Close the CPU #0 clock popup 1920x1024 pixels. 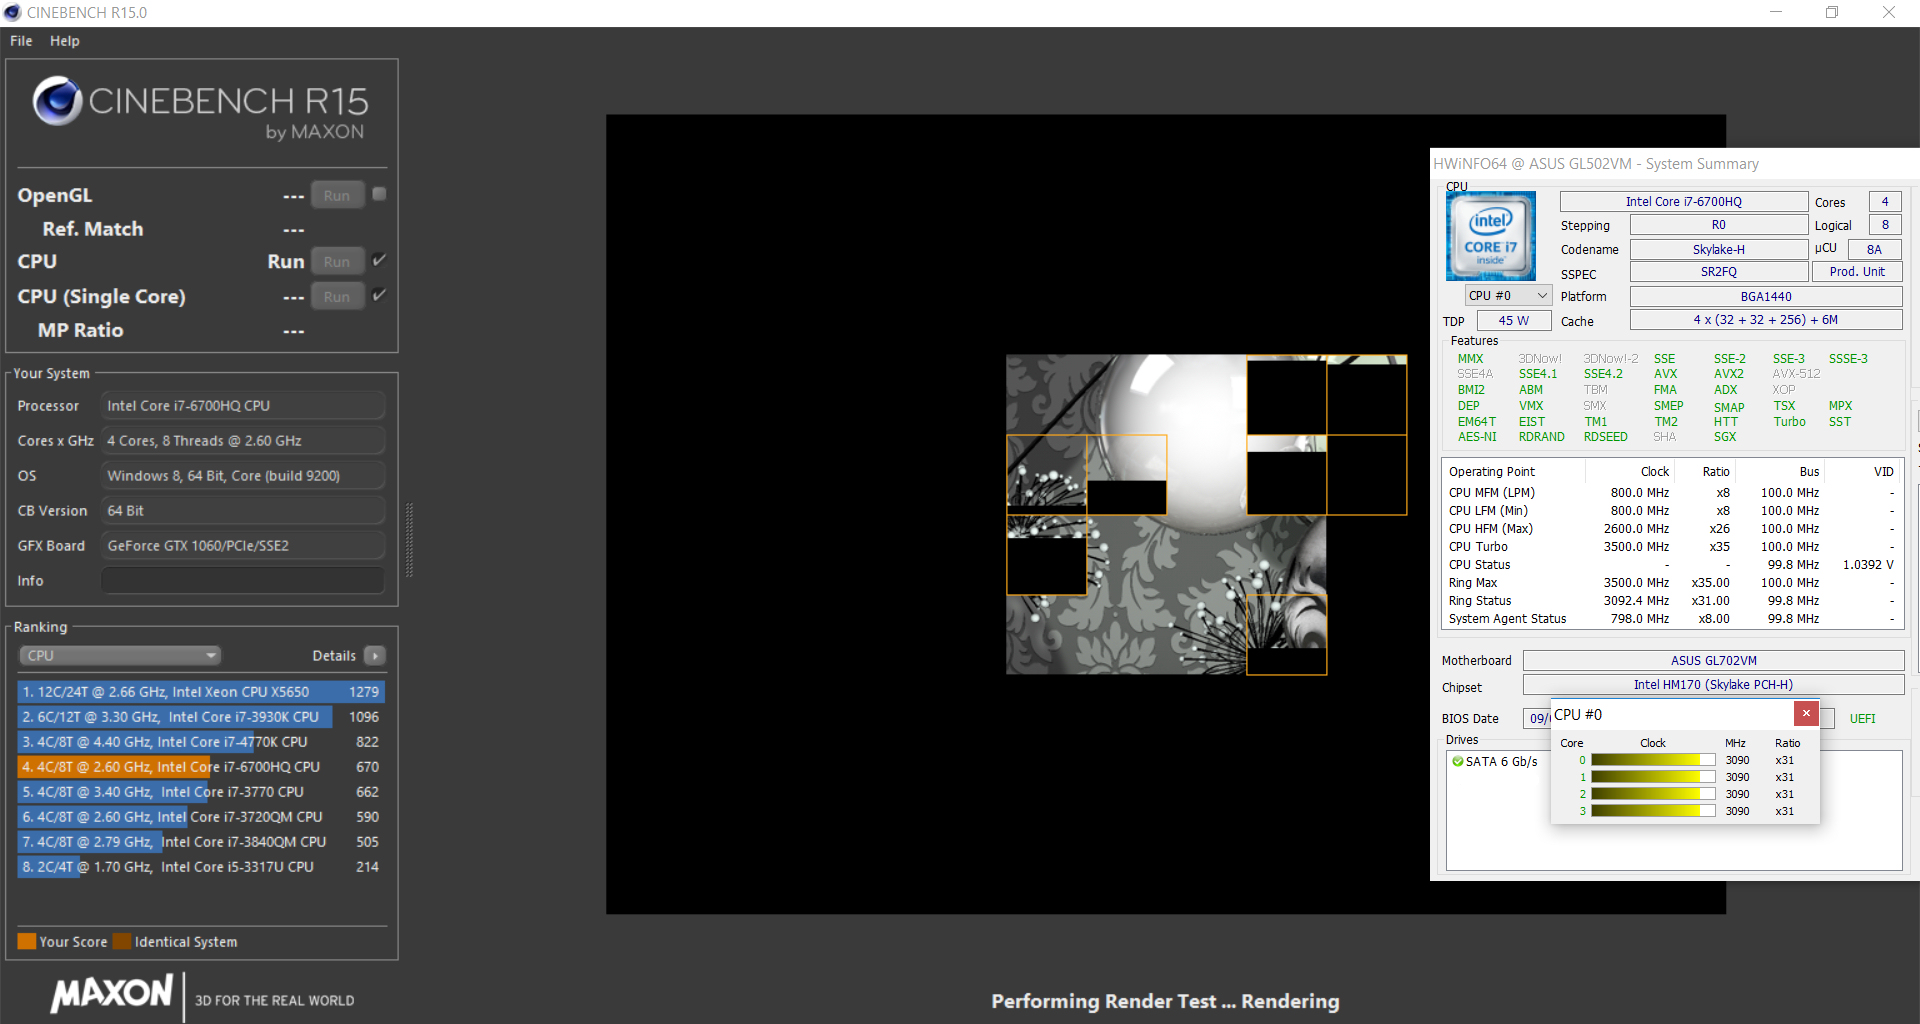[1806, 714]
